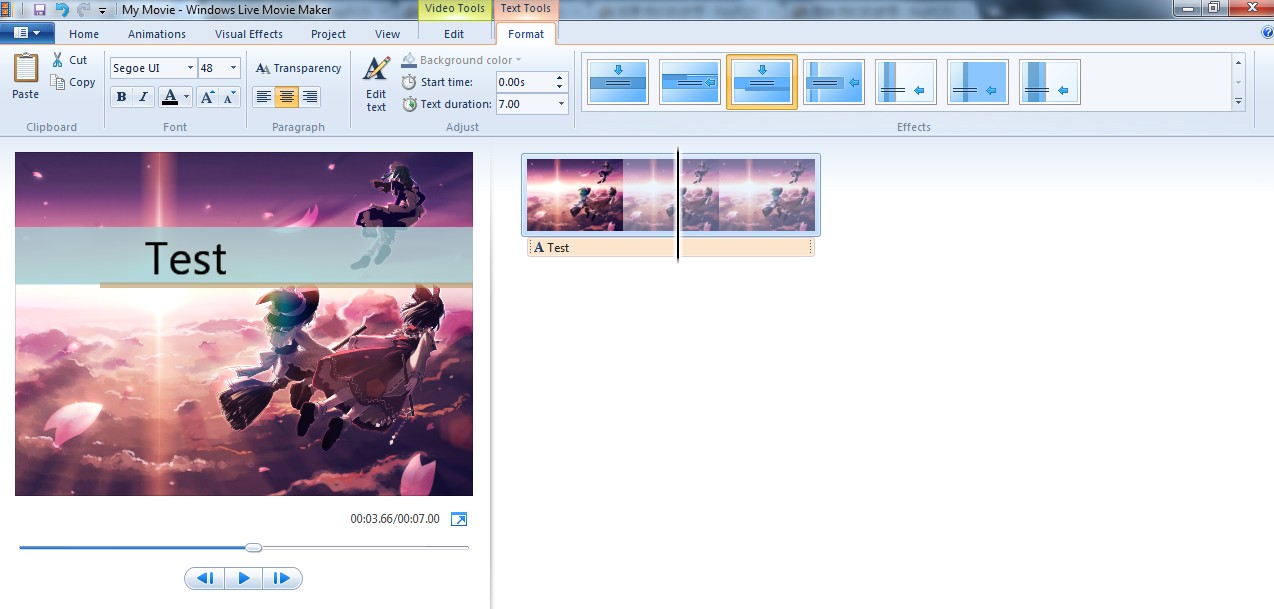Switch to the Animations tab
The width and height of the screenshot is (1274, 609).
[157, 34]
